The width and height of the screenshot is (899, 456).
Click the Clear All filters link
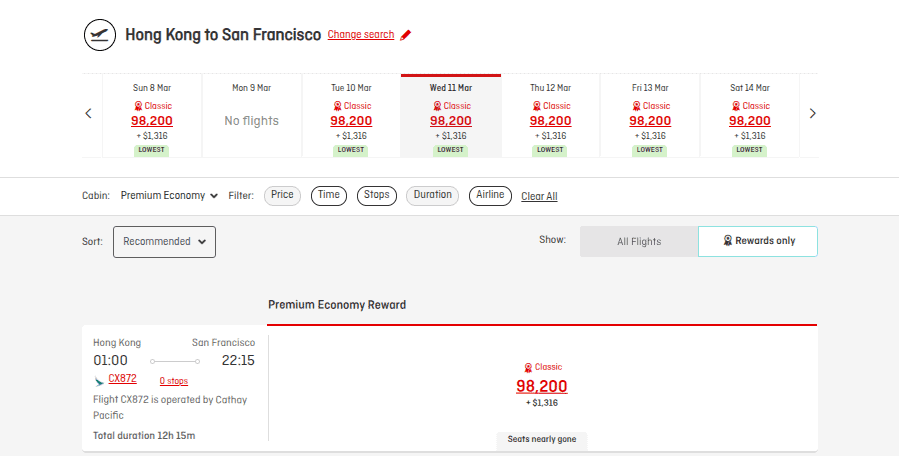[x=539, y=196]
